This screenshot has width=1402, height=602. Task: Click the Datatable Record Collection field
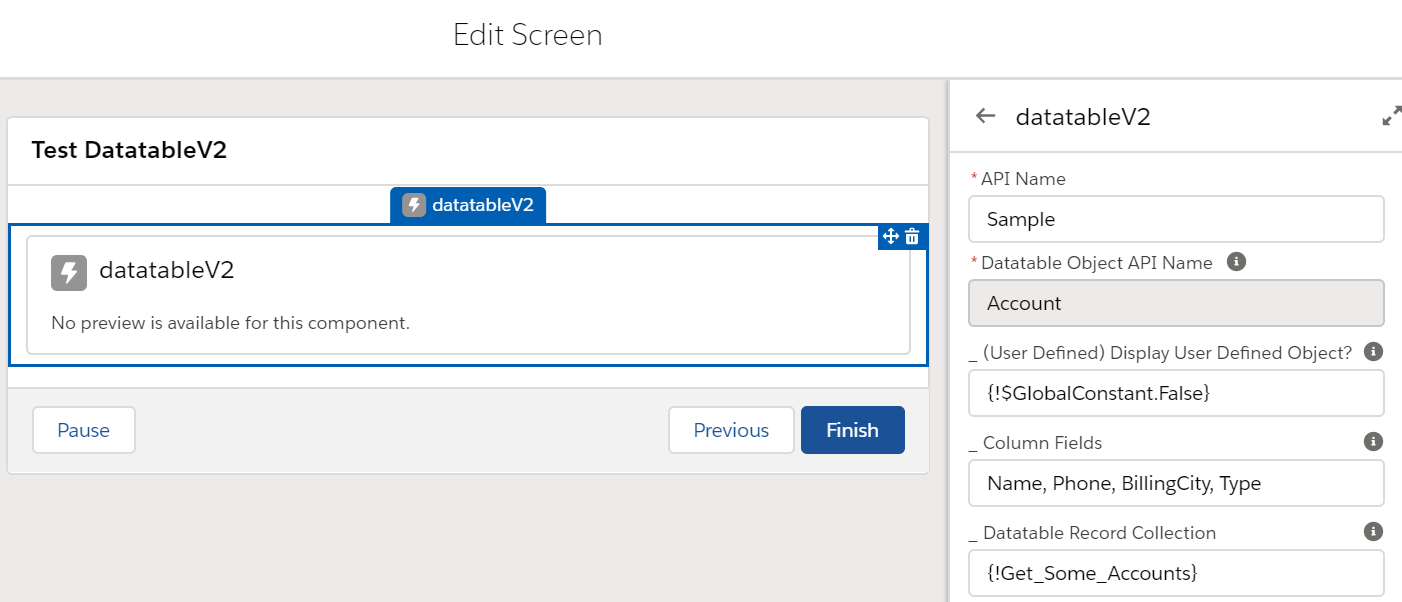1176,573
